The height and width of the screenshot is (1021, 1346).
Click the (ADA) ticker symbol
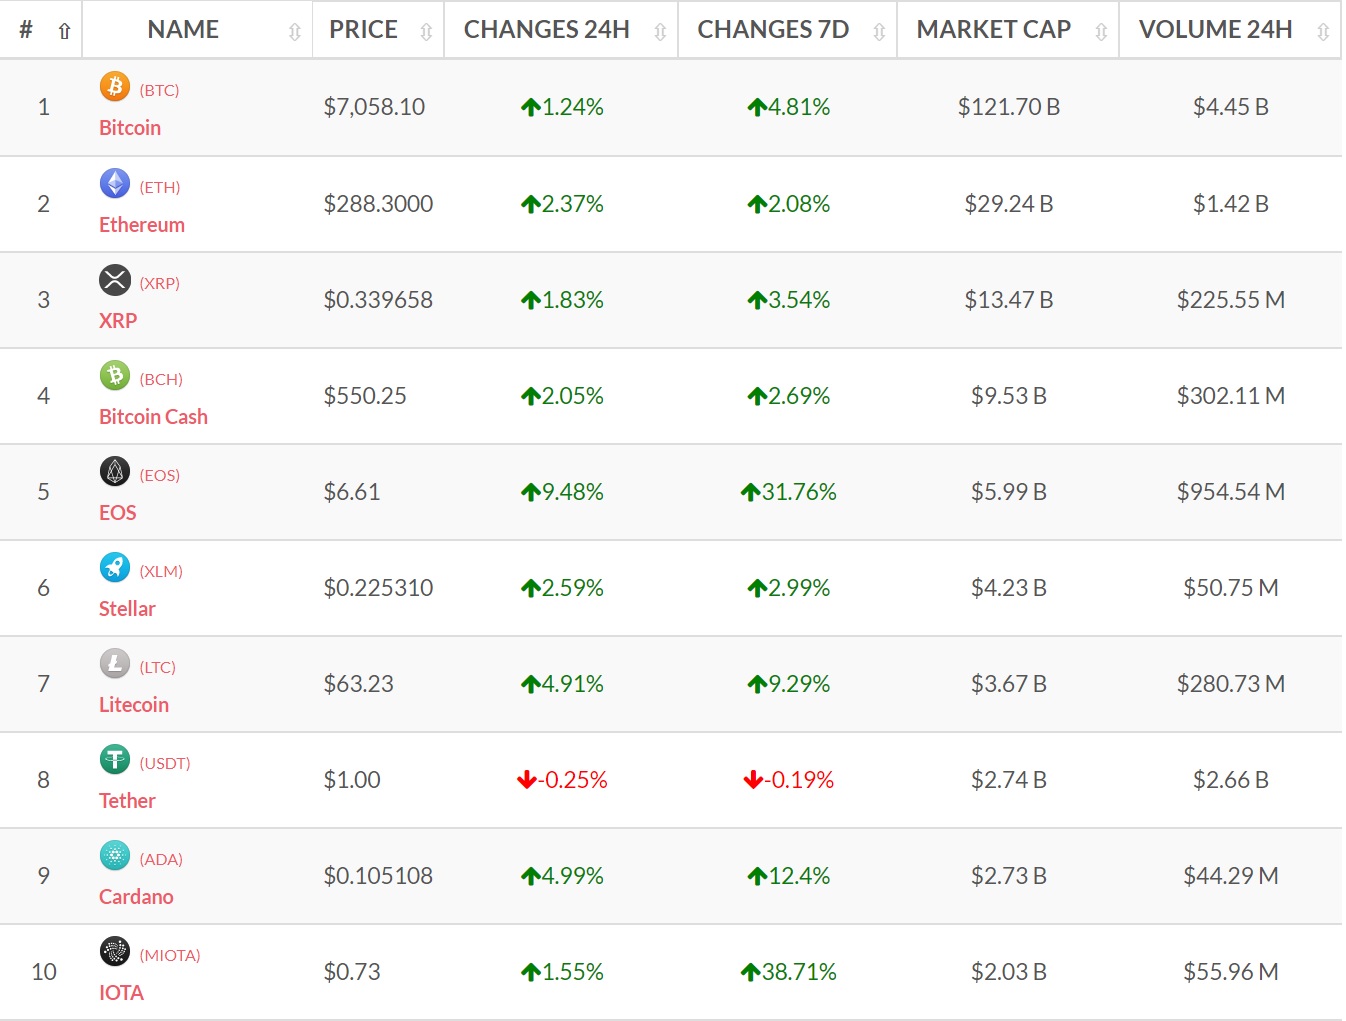[x=161, y=859]
